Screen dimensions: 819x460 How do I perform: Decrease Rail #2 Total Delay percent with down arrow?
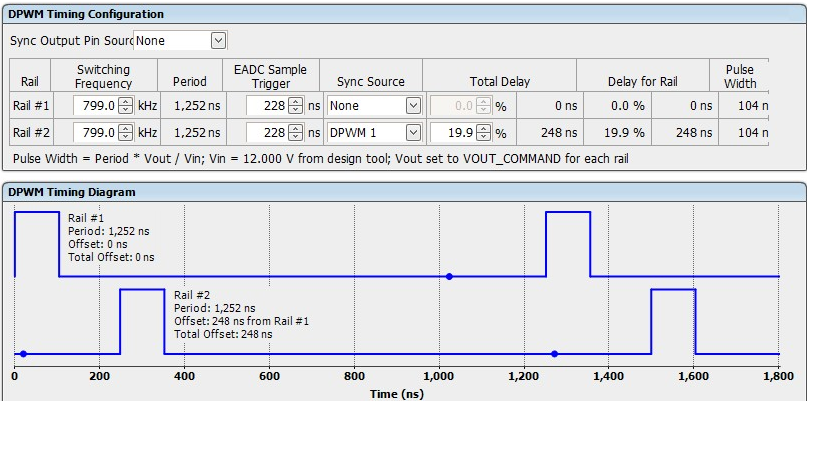pos(484,137)
